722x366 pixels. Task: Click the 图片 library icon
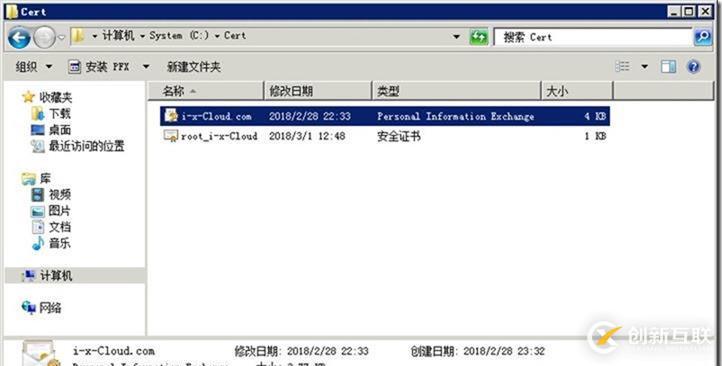click(x=38, y=211)
